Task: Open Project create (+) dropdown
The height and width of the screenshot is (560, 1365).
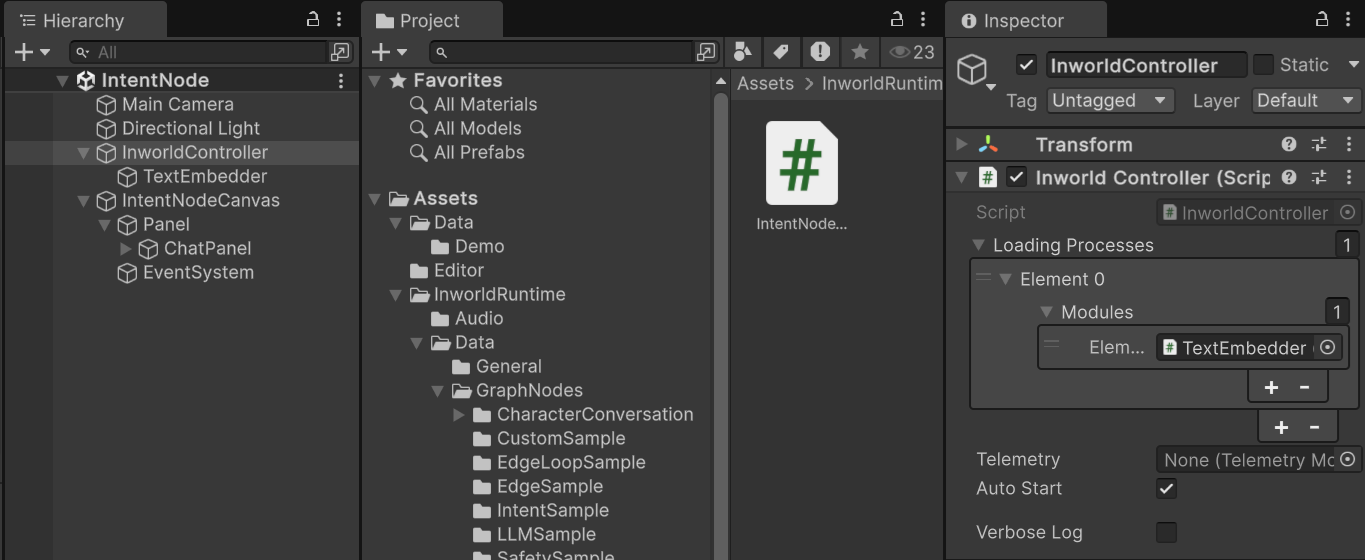Action: (389, 52)
